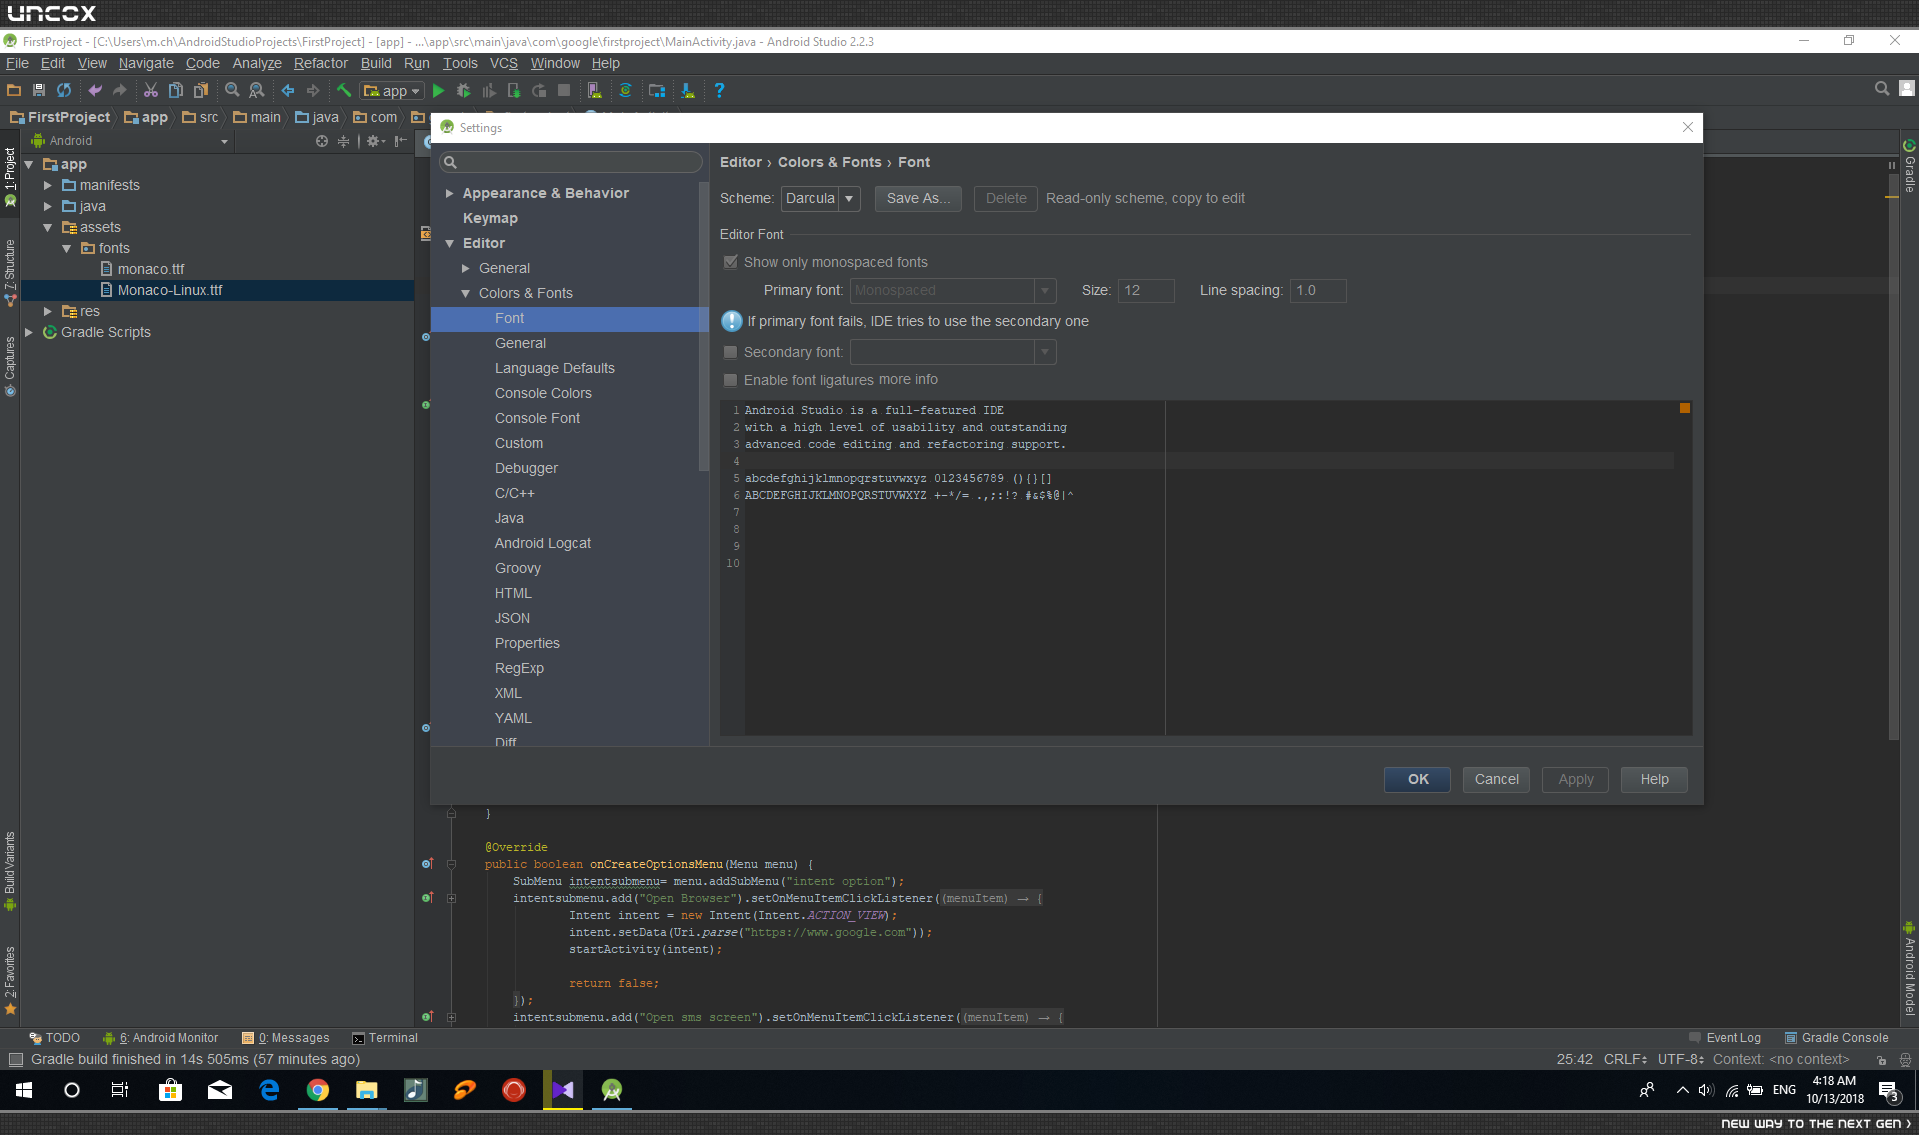Image resolution: width=1919 pixels, height=1135 pixels.
Task: Toggle Show only monospaced fonts checkbox
Action: pos(731,262)
